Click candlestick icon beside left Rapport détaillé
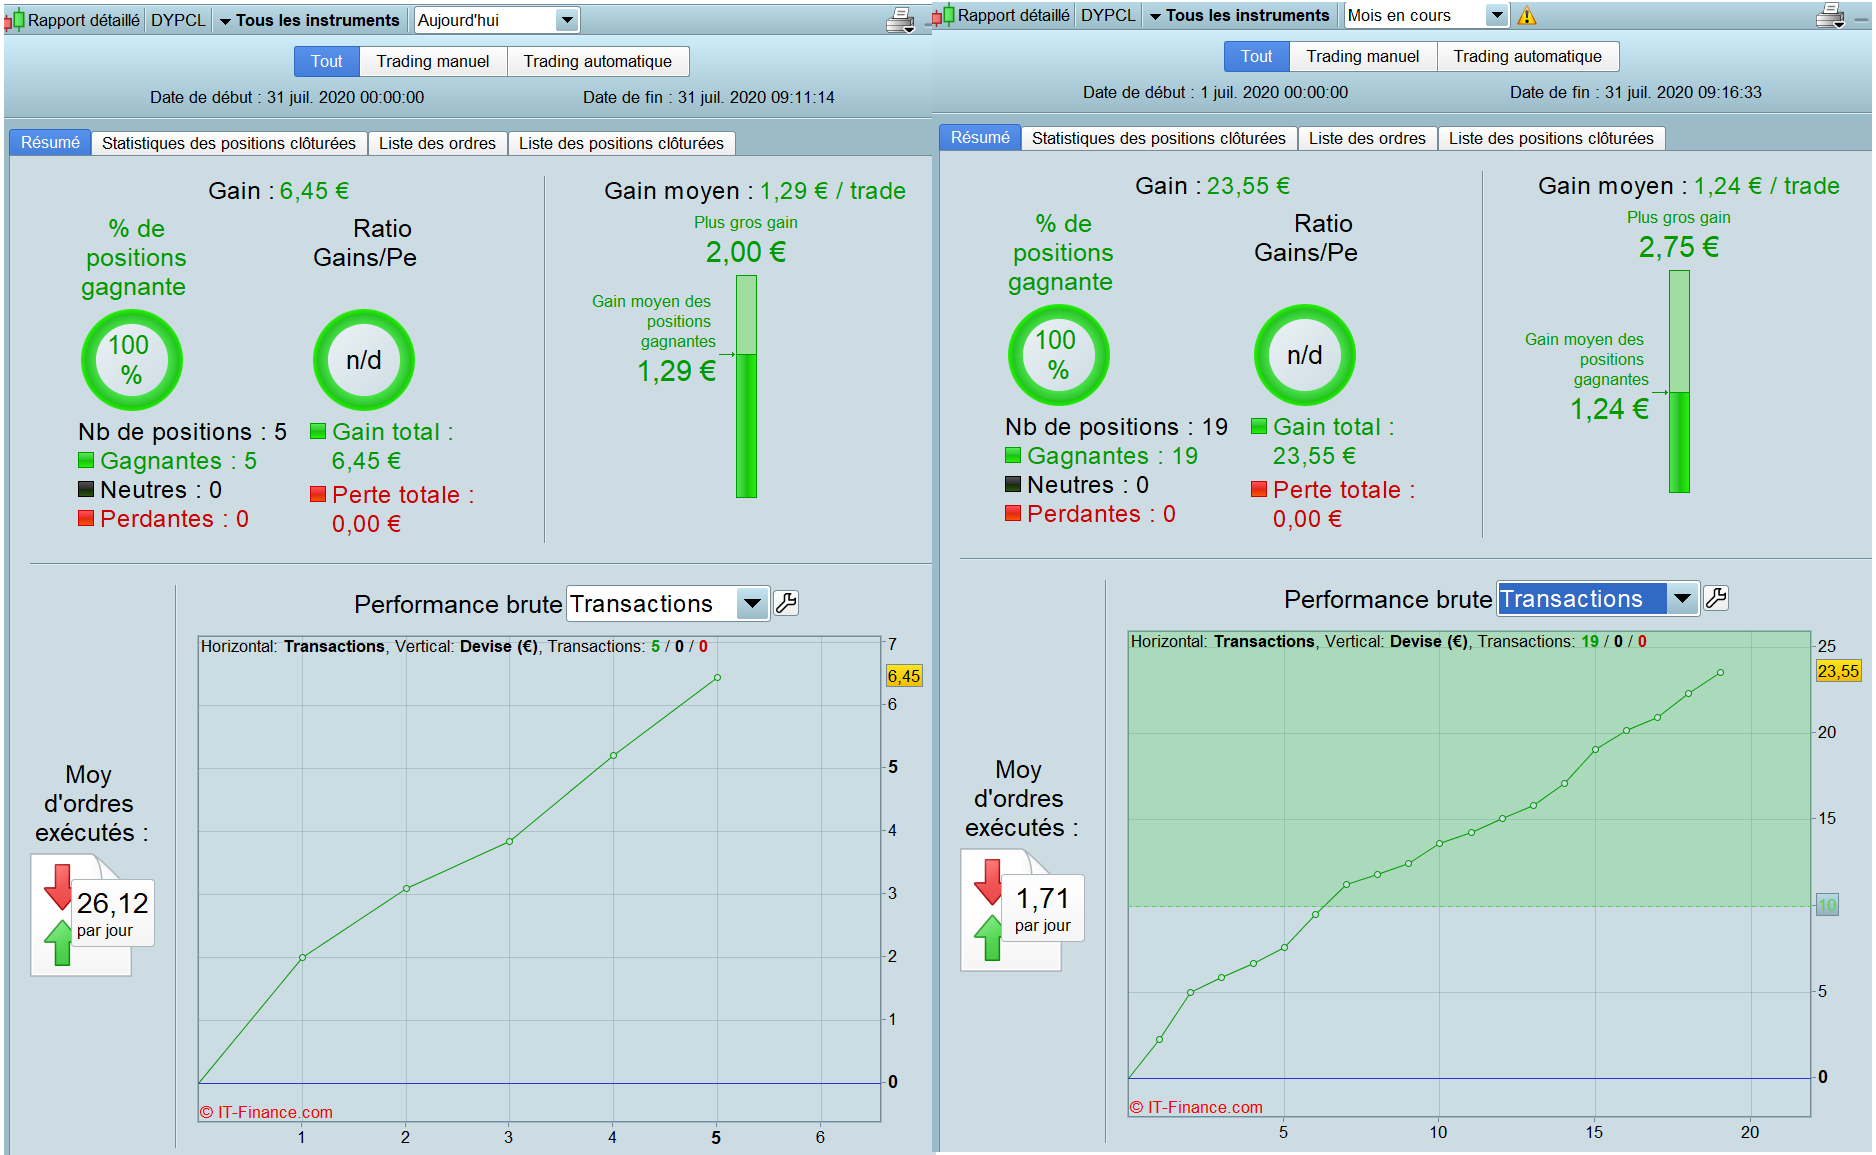The height and width of the screenshot is (1155, 1876). 14,20
